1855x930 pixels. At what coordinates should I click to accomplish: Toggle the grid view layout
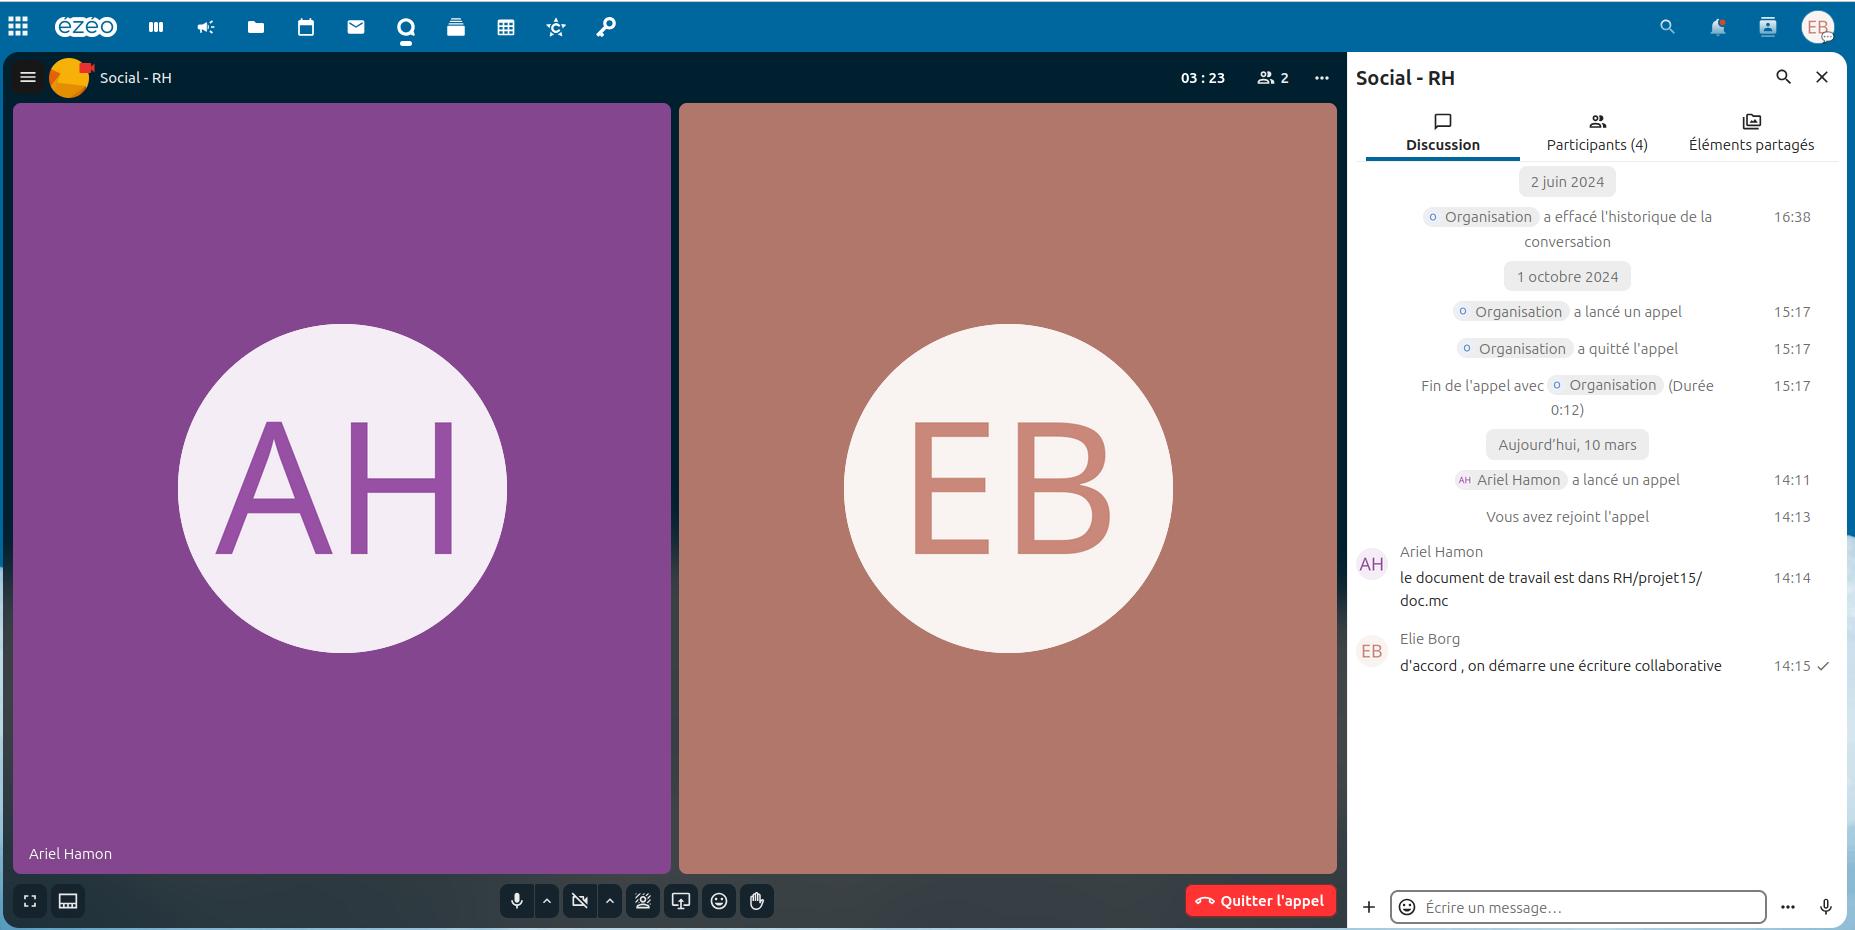click(68, 901)
